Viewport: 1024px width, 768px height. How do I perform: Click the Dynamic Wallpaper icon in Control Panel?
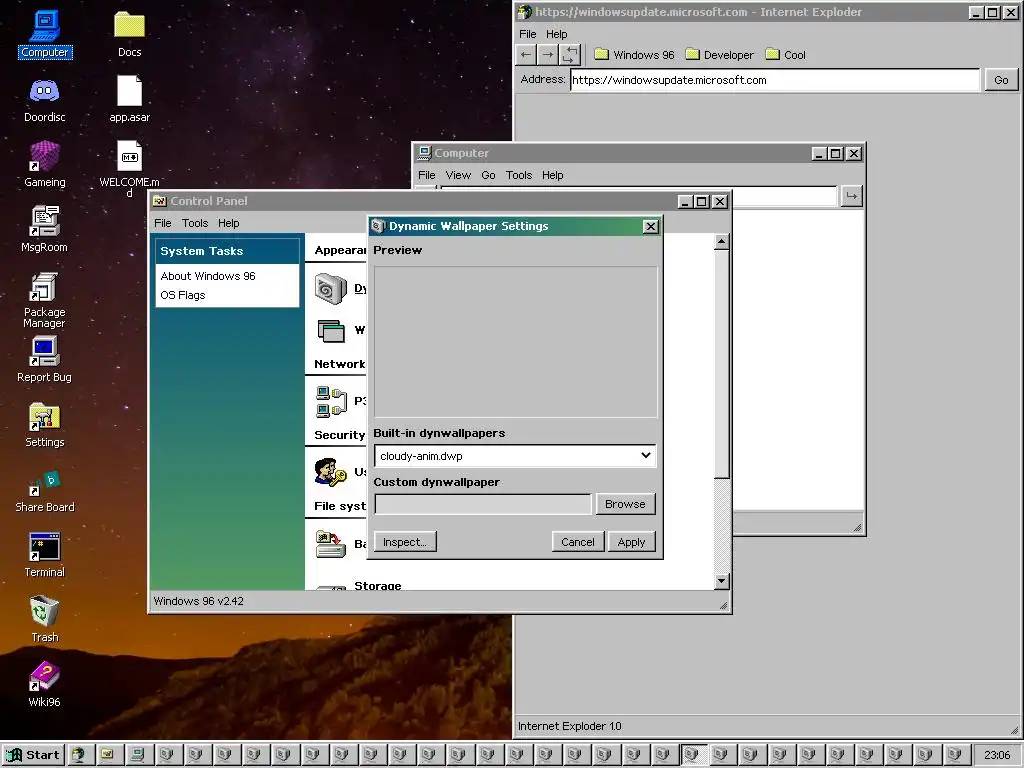[331, 289]
